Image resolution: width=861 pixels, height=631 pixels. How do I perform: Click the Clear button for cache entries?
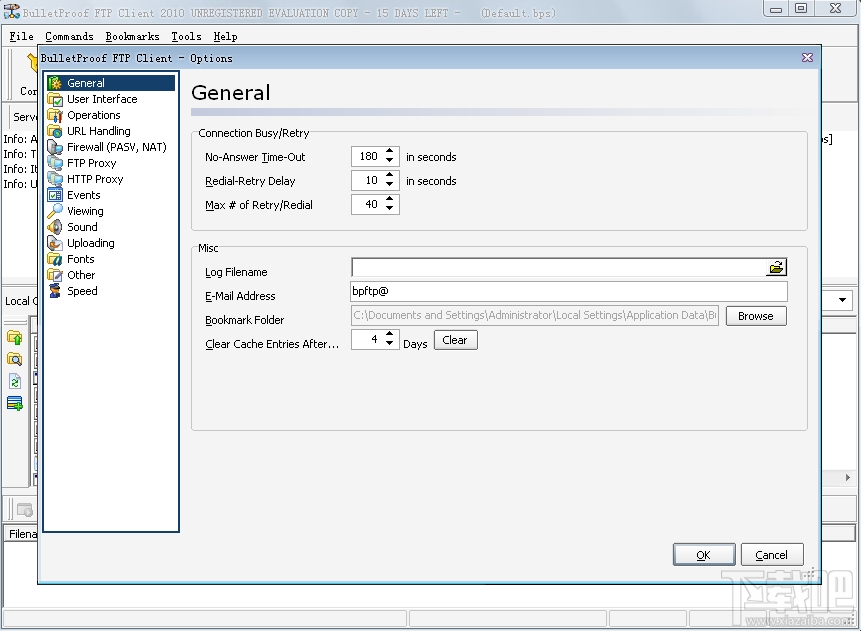coord(455,340)
